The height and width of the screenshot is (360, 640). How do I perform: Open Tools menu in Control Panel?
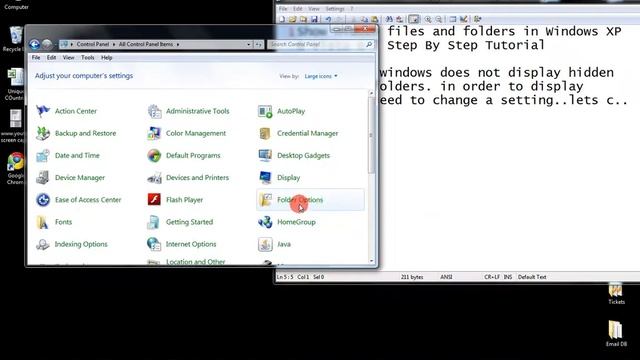coord(88,58)
